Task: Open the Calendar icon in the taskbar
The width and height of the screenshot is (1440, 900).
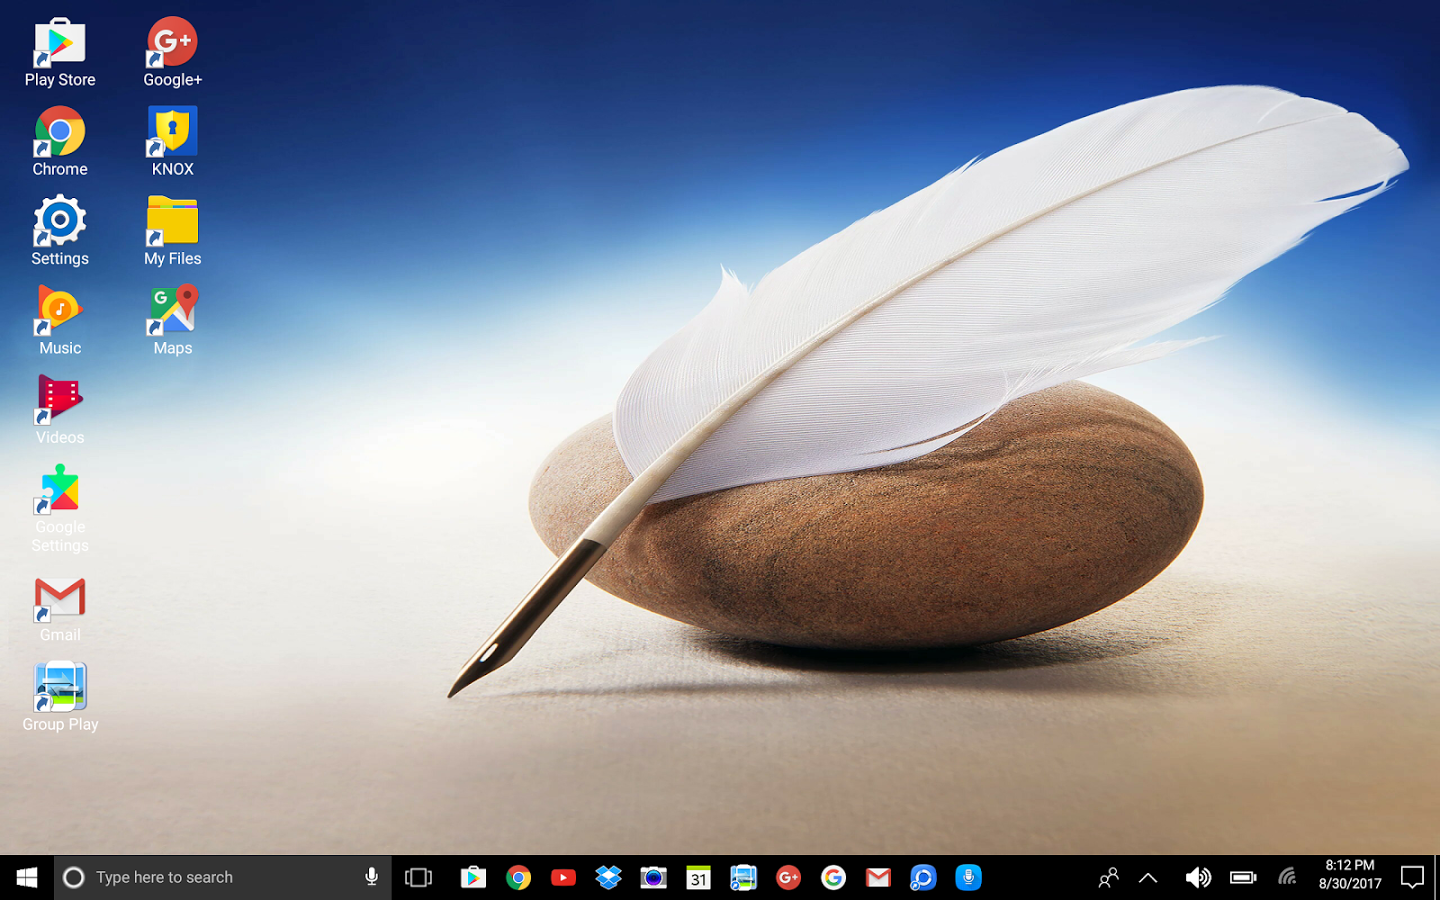Action: click(698, 877)
